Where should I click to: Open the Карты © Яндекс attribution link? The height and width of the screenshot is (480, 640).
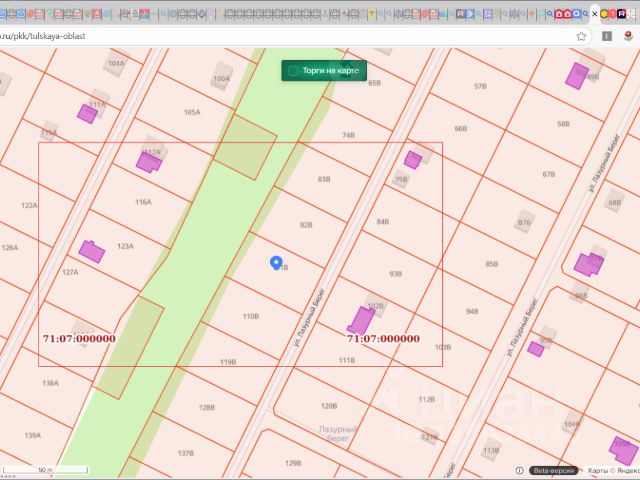613,471
